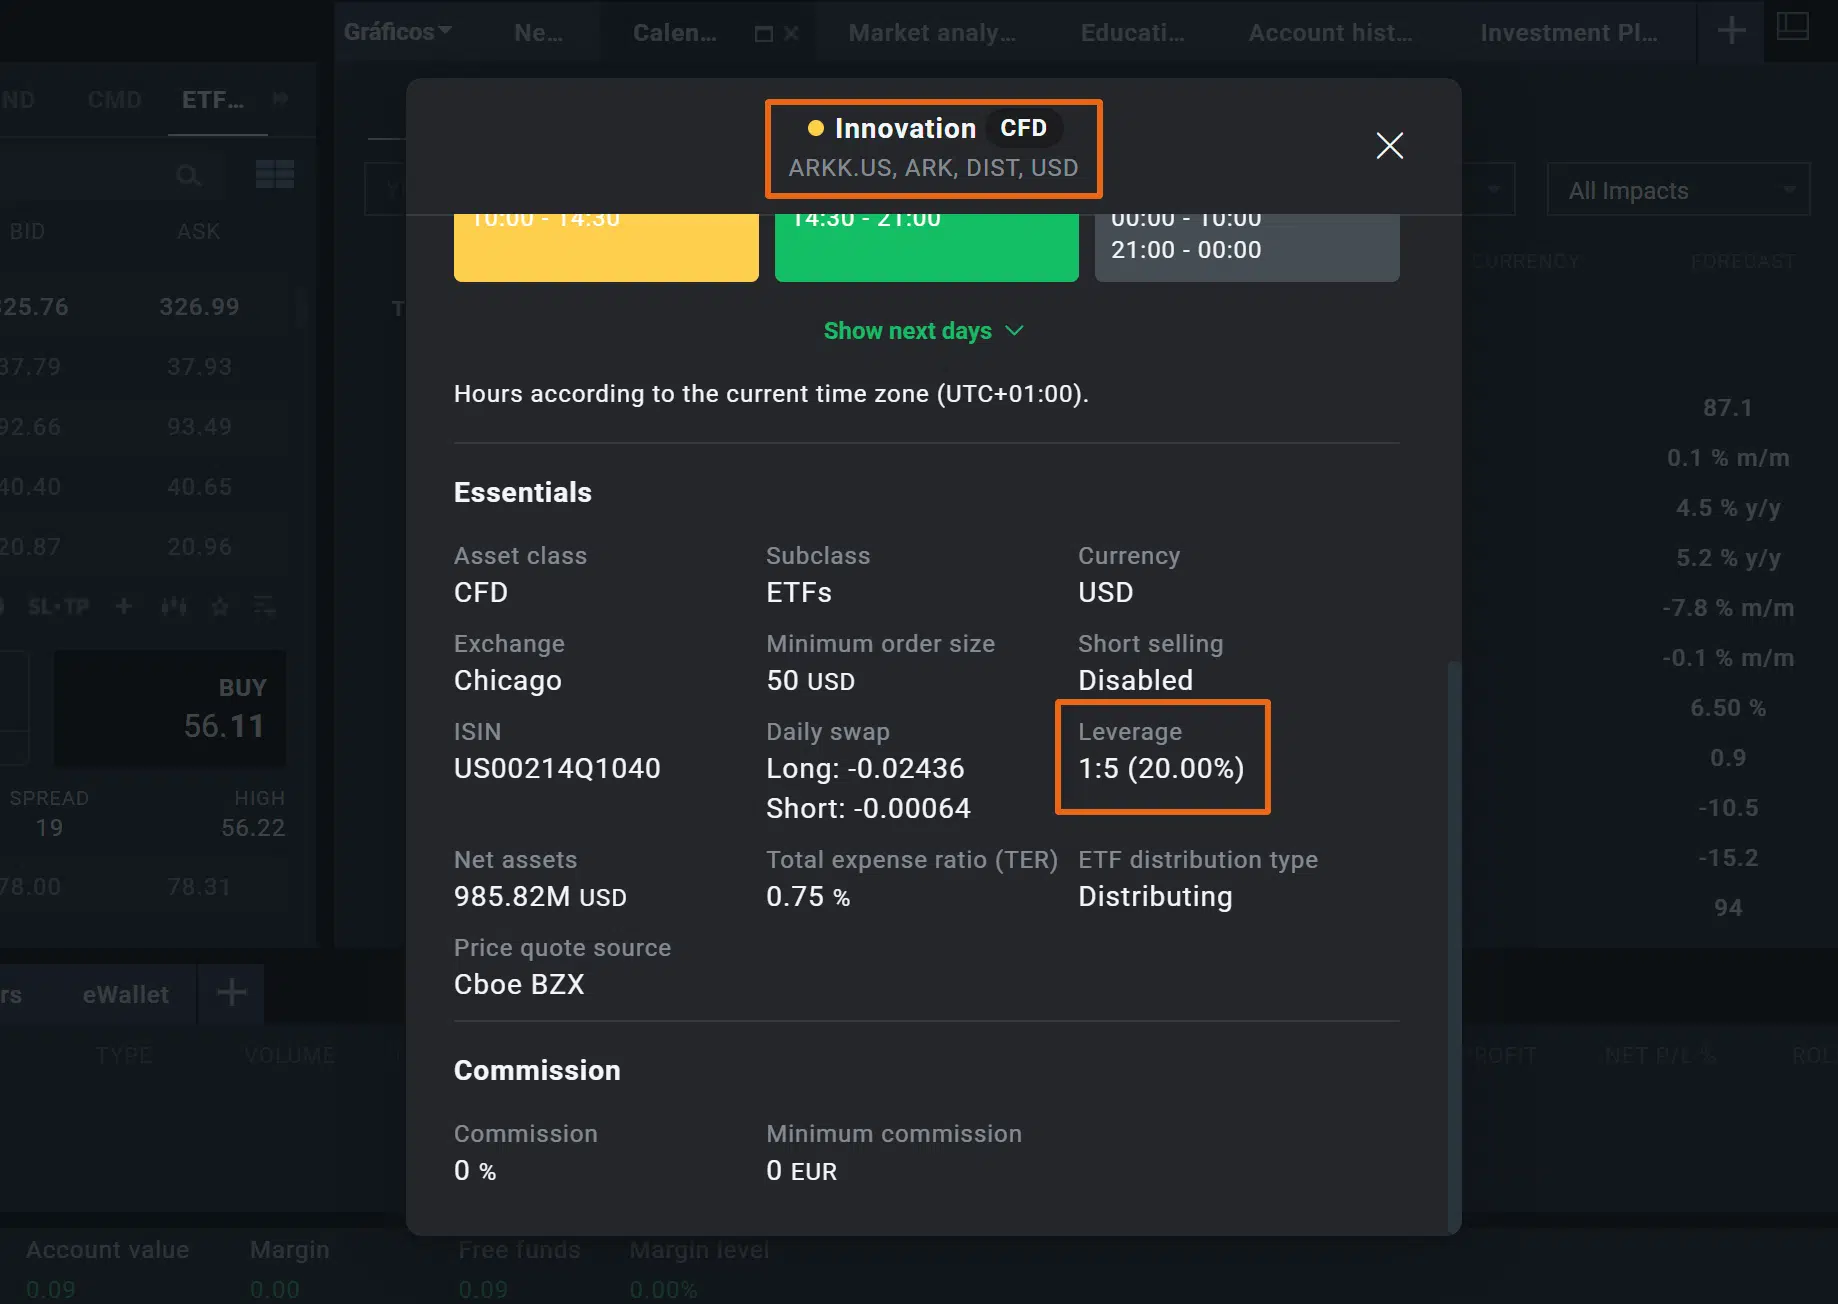Open the Gráficos dropdown menu
Viewport: 1838px width, 1304px height.
tap(397, 32)
